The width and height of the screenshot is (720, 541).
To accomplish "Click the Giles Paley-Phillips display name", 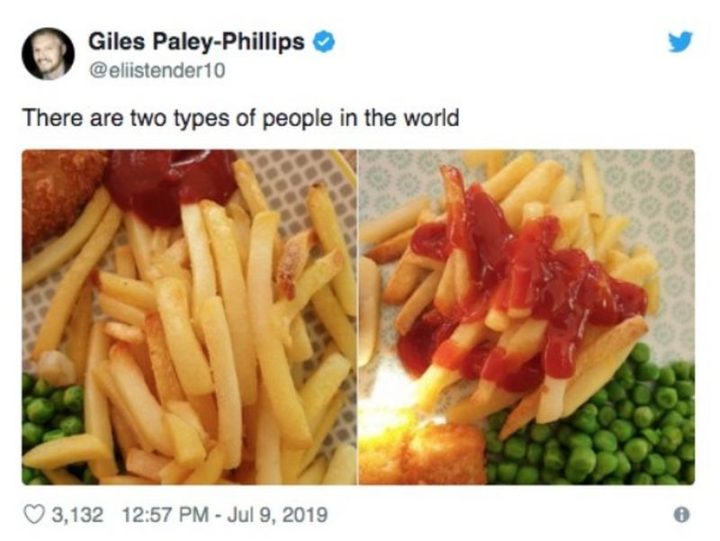I will click(x=196, y=41).
